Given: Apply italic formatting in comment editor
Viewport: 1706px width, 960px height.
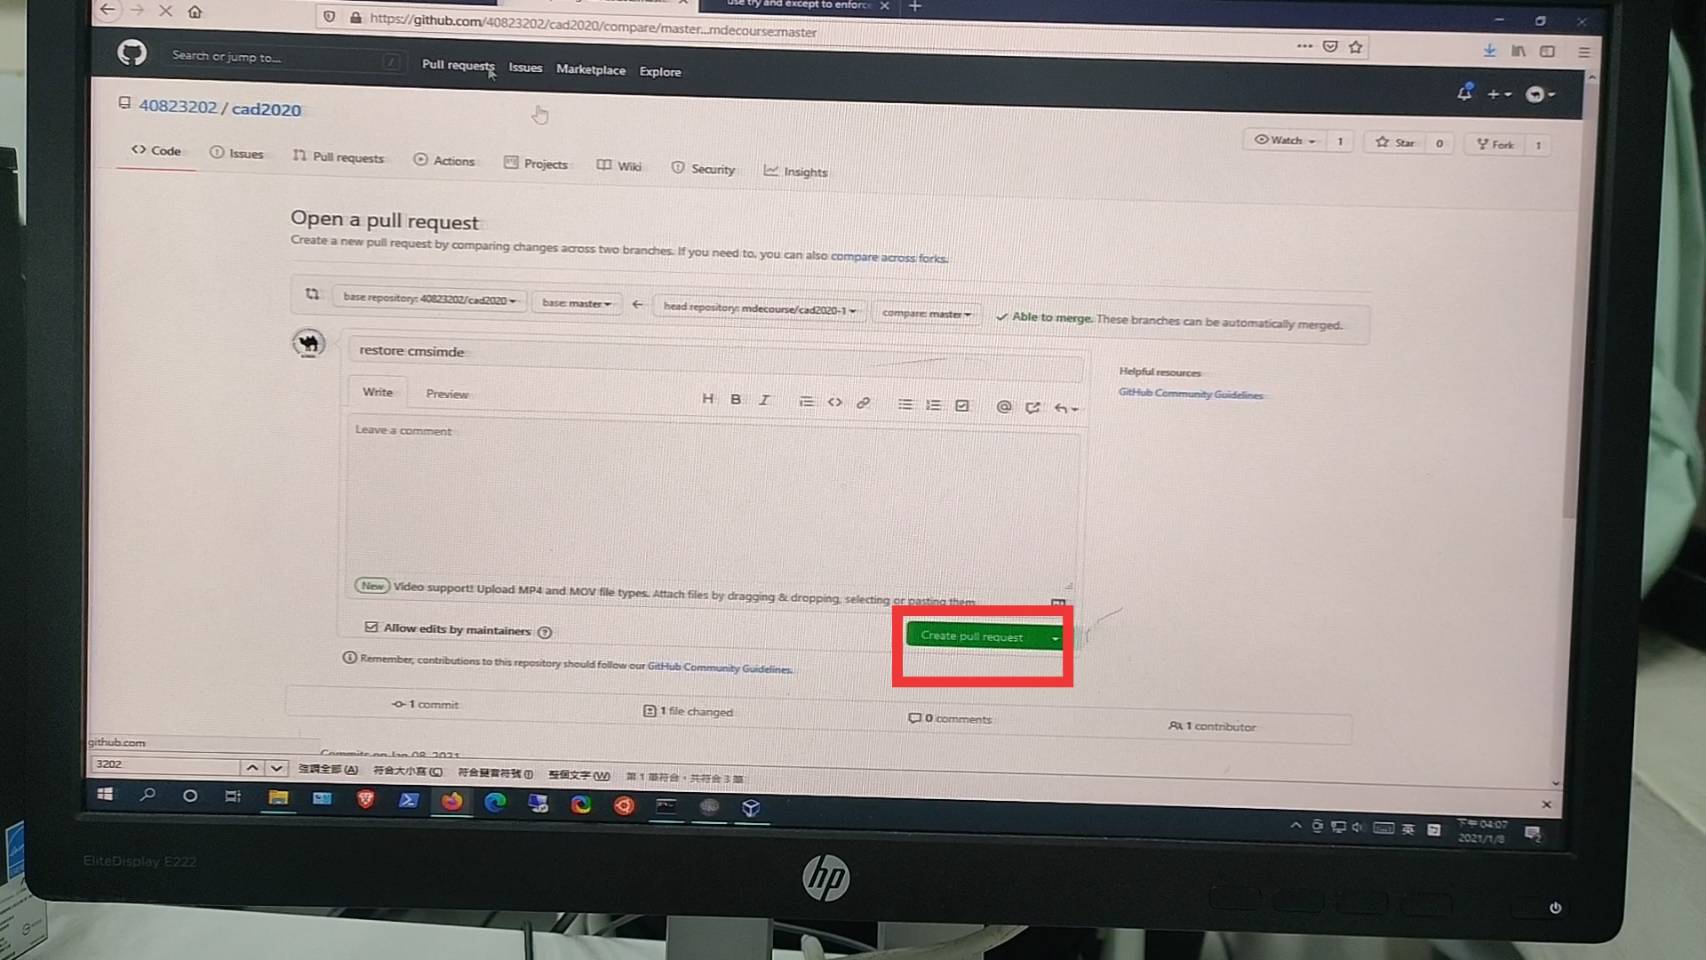Looking at the screenshot, I should point(765,400).
